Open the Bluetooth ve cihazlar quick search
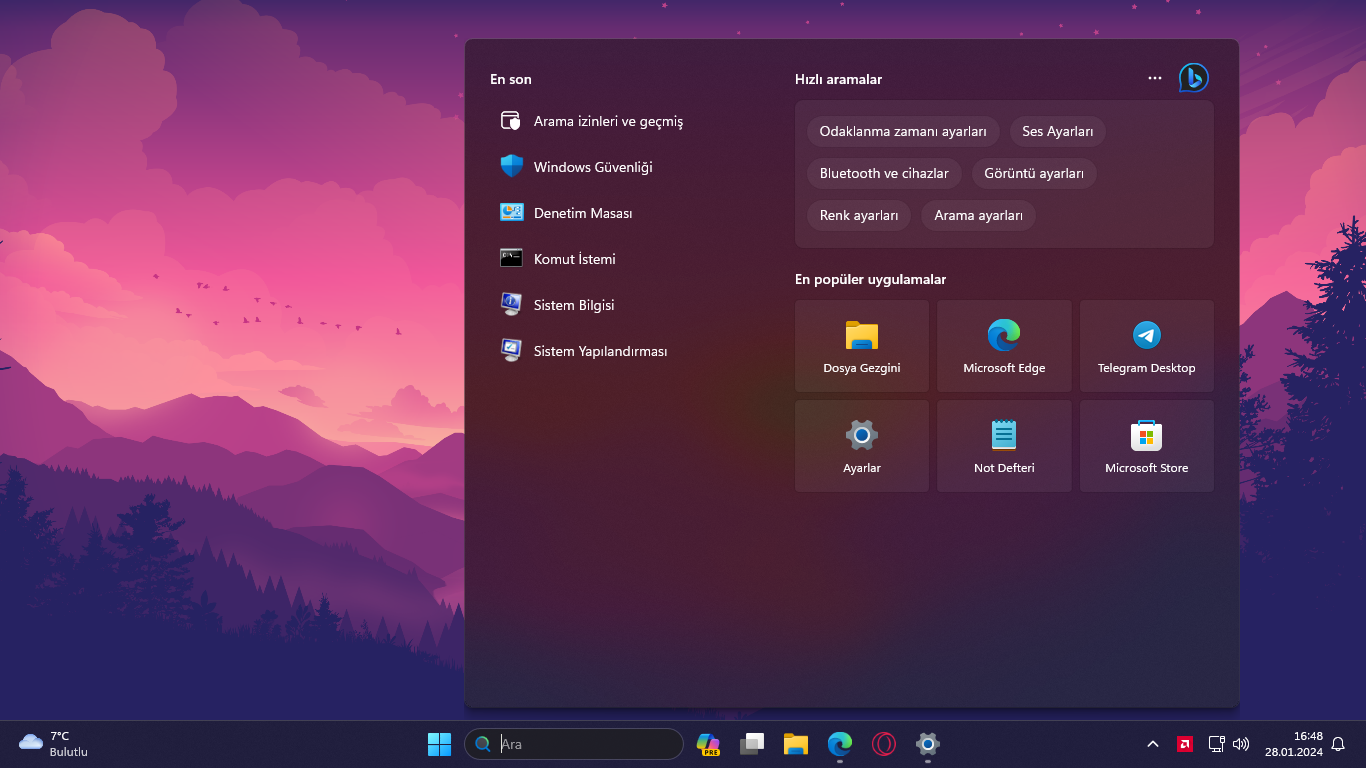 click(884, 173)
